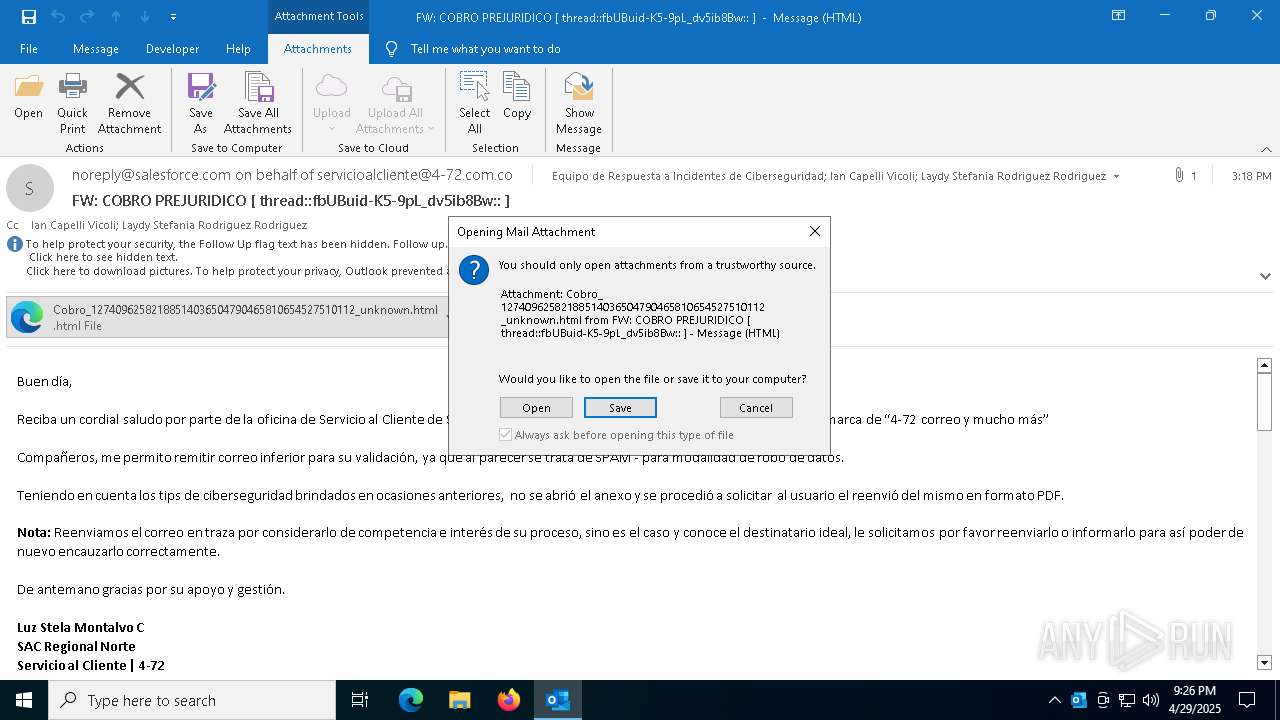Click the Save As ribbon icon
The width and height of the screenshot is (1280, 720).
click(x=200, y=103)
